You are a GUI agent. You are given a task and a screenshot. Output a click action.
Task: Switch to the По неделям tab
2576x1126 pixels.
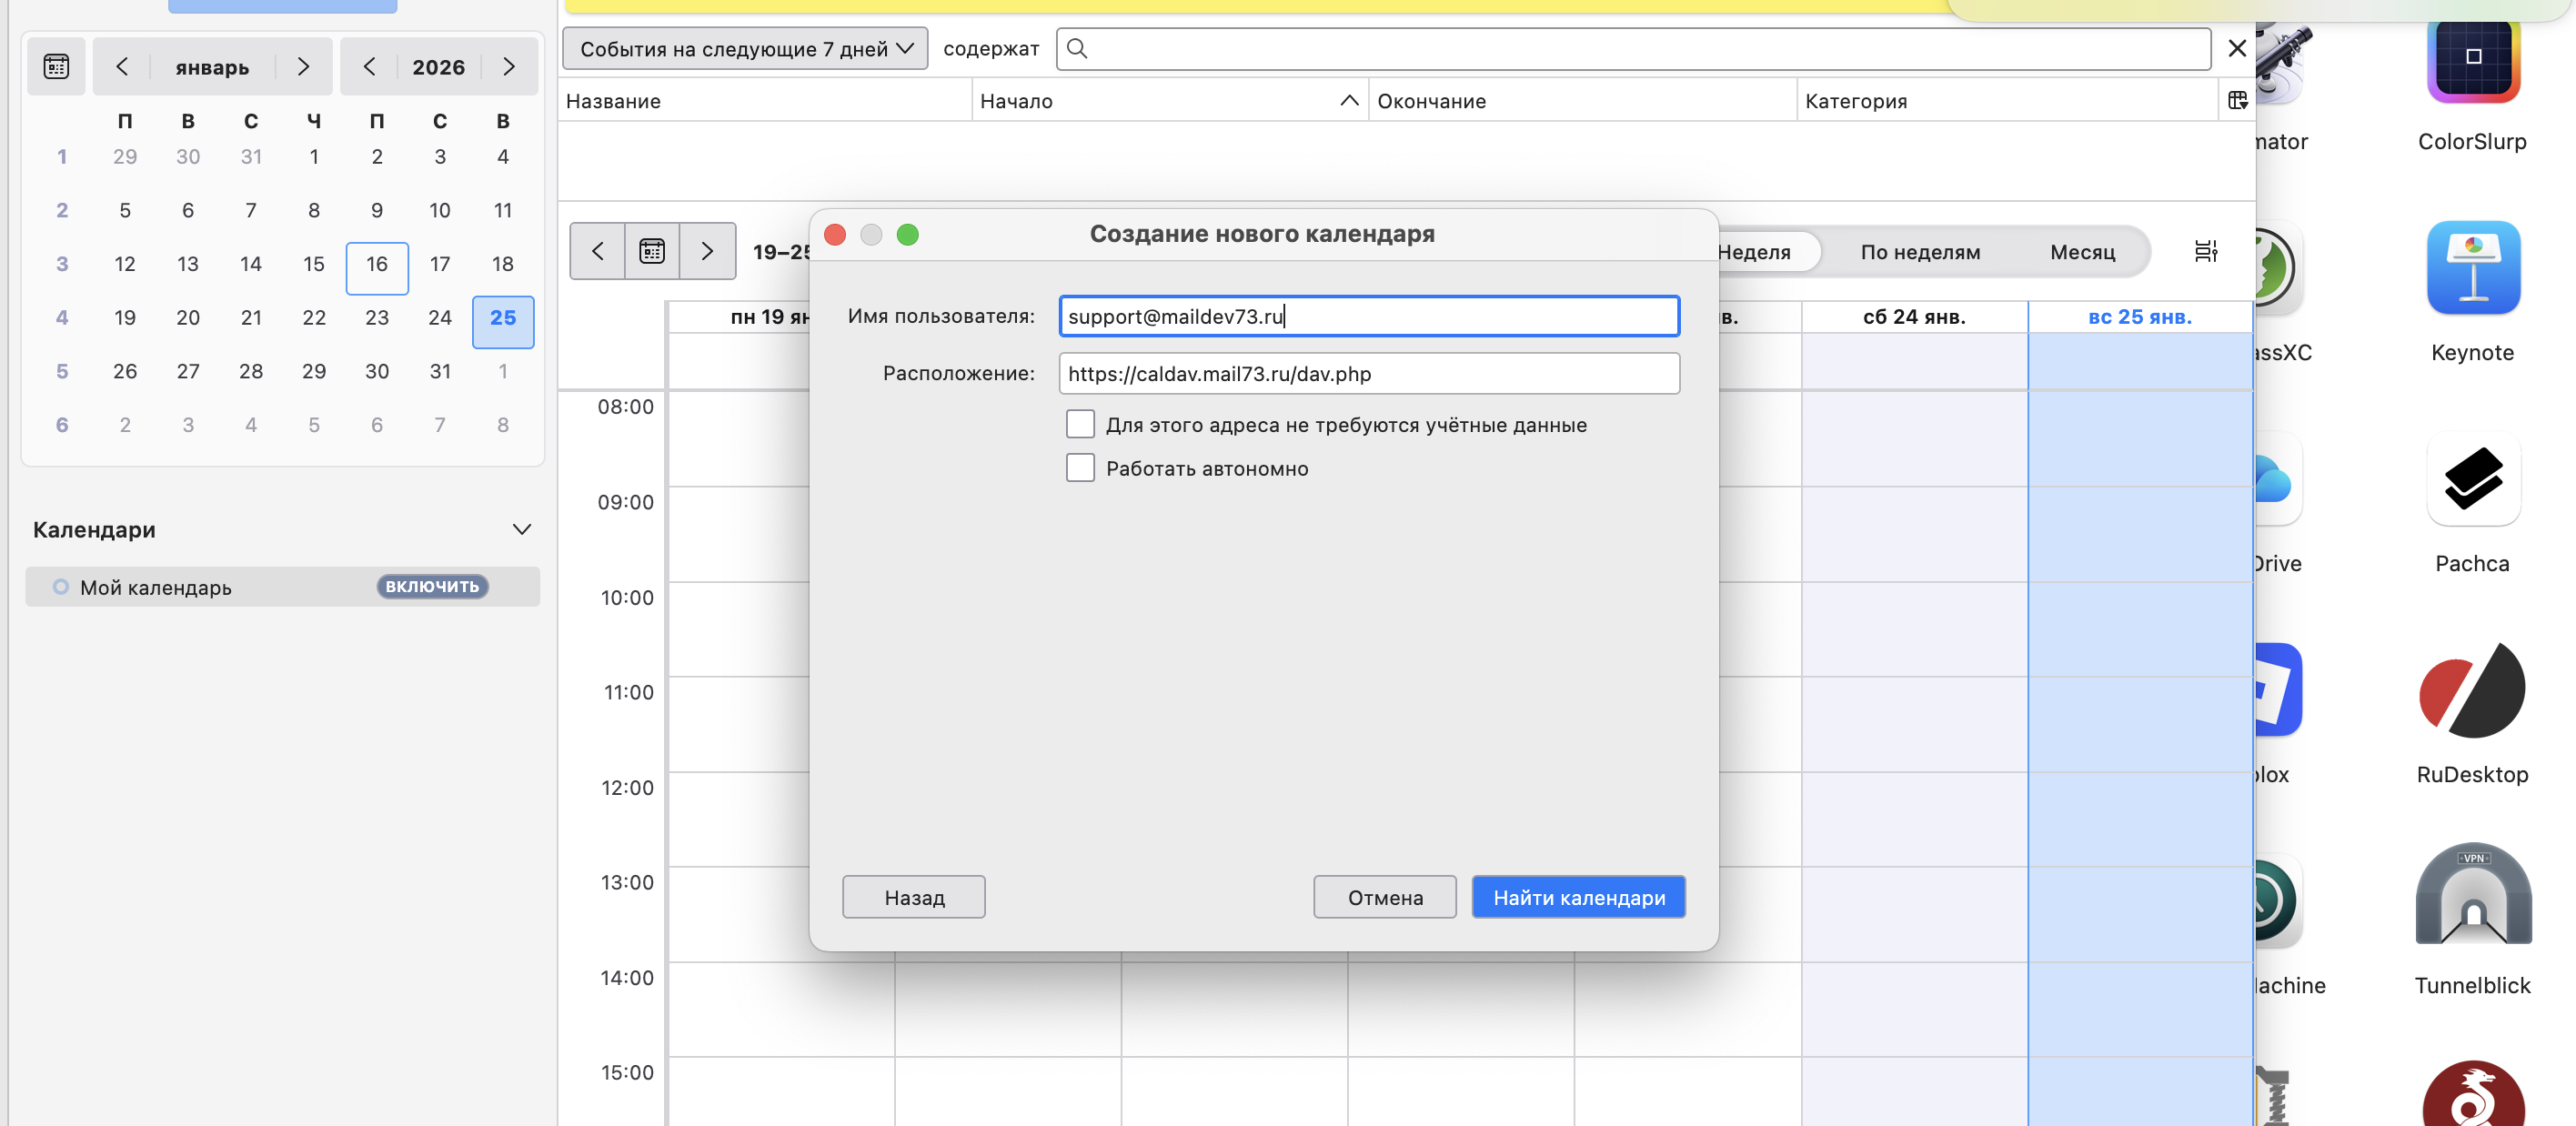1919,252
